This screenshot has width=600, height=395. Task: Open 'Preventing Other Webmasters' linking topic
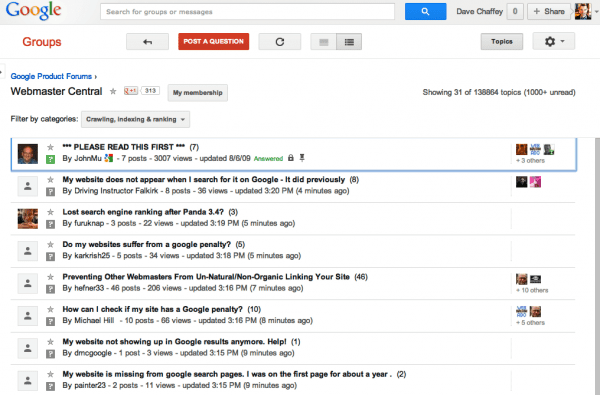pos(206,277)
